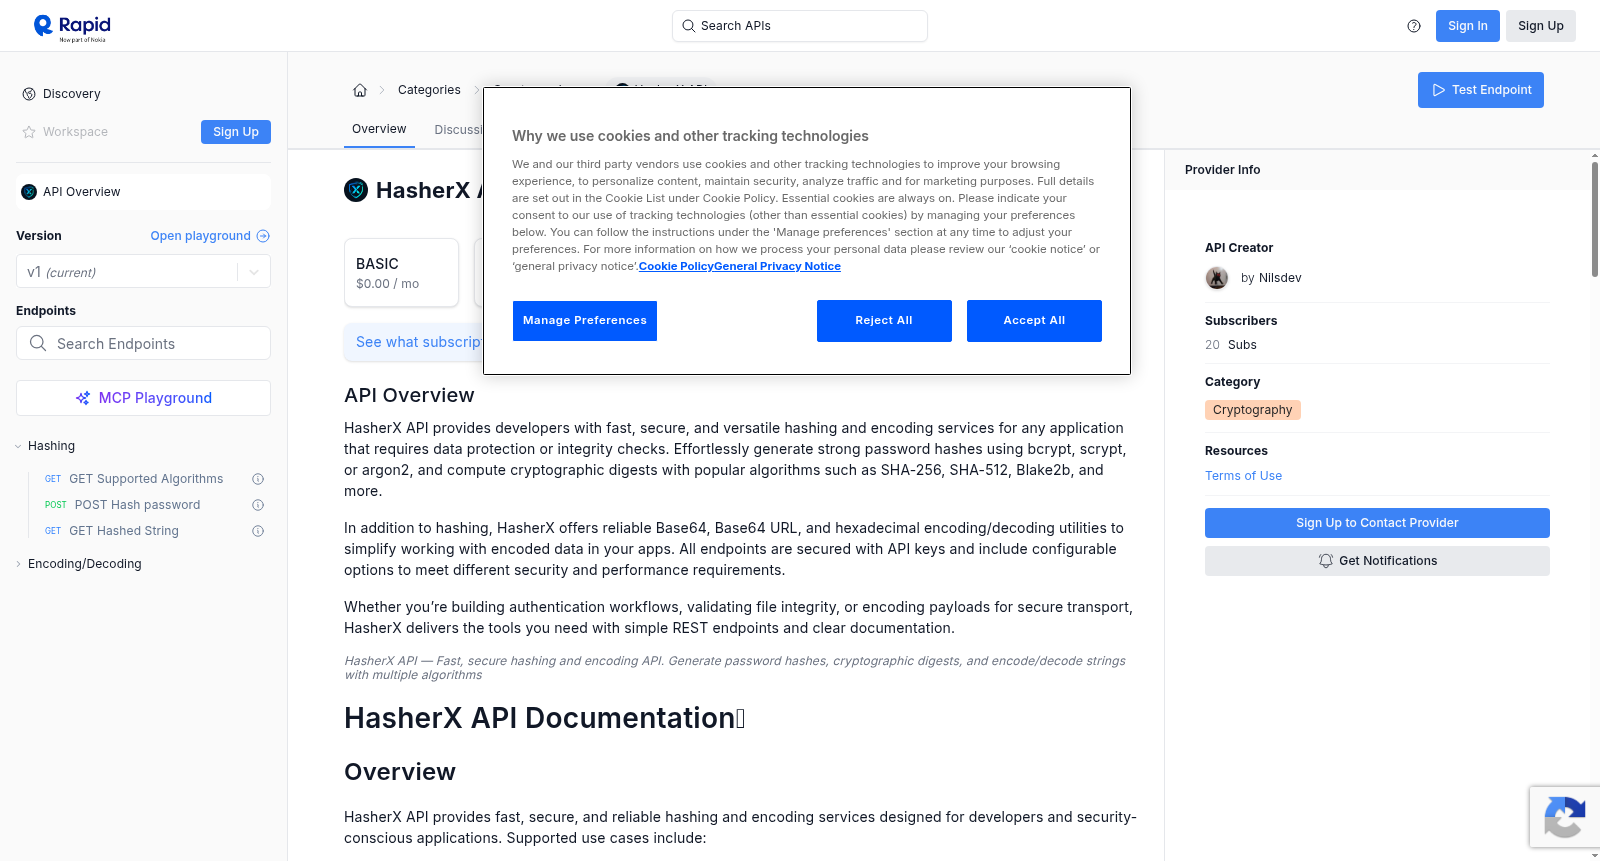Image resolution: width=1600 pixels, height=861 pixels.
Task: Open info icon for GET Hashed String
Action: pos(258,531)
